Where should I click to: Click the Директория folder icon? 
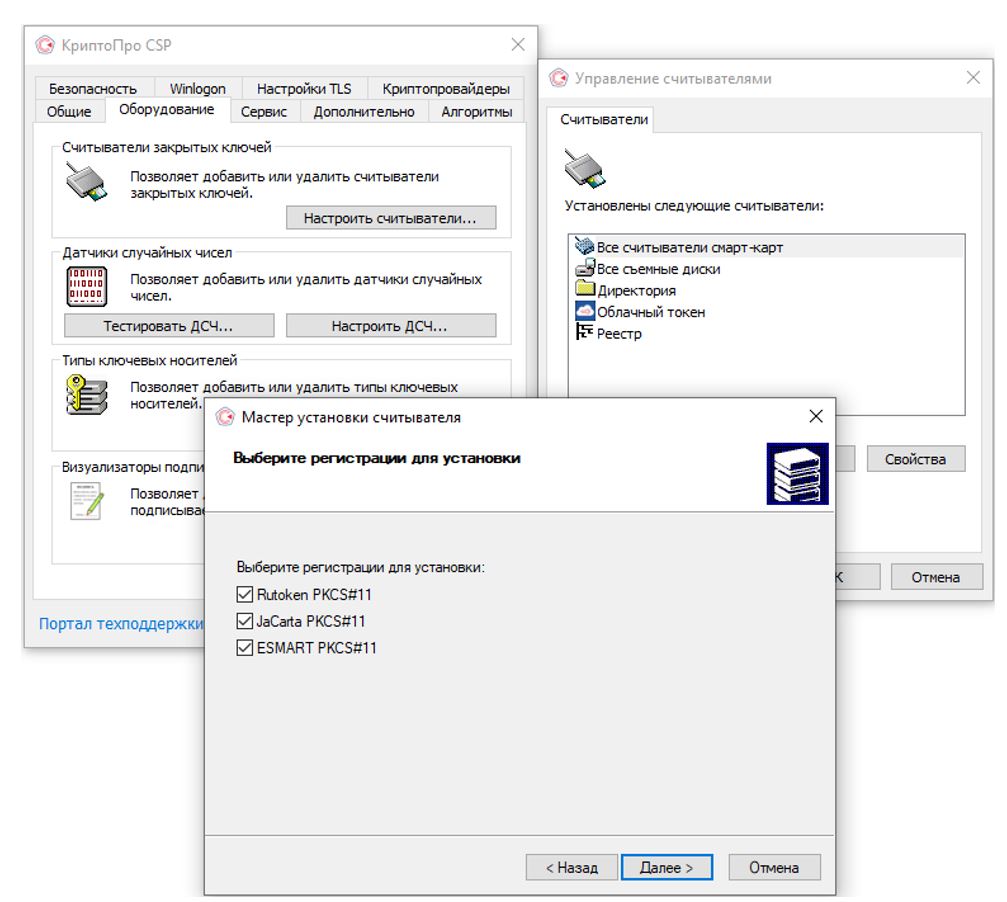(x=585, y=289)
